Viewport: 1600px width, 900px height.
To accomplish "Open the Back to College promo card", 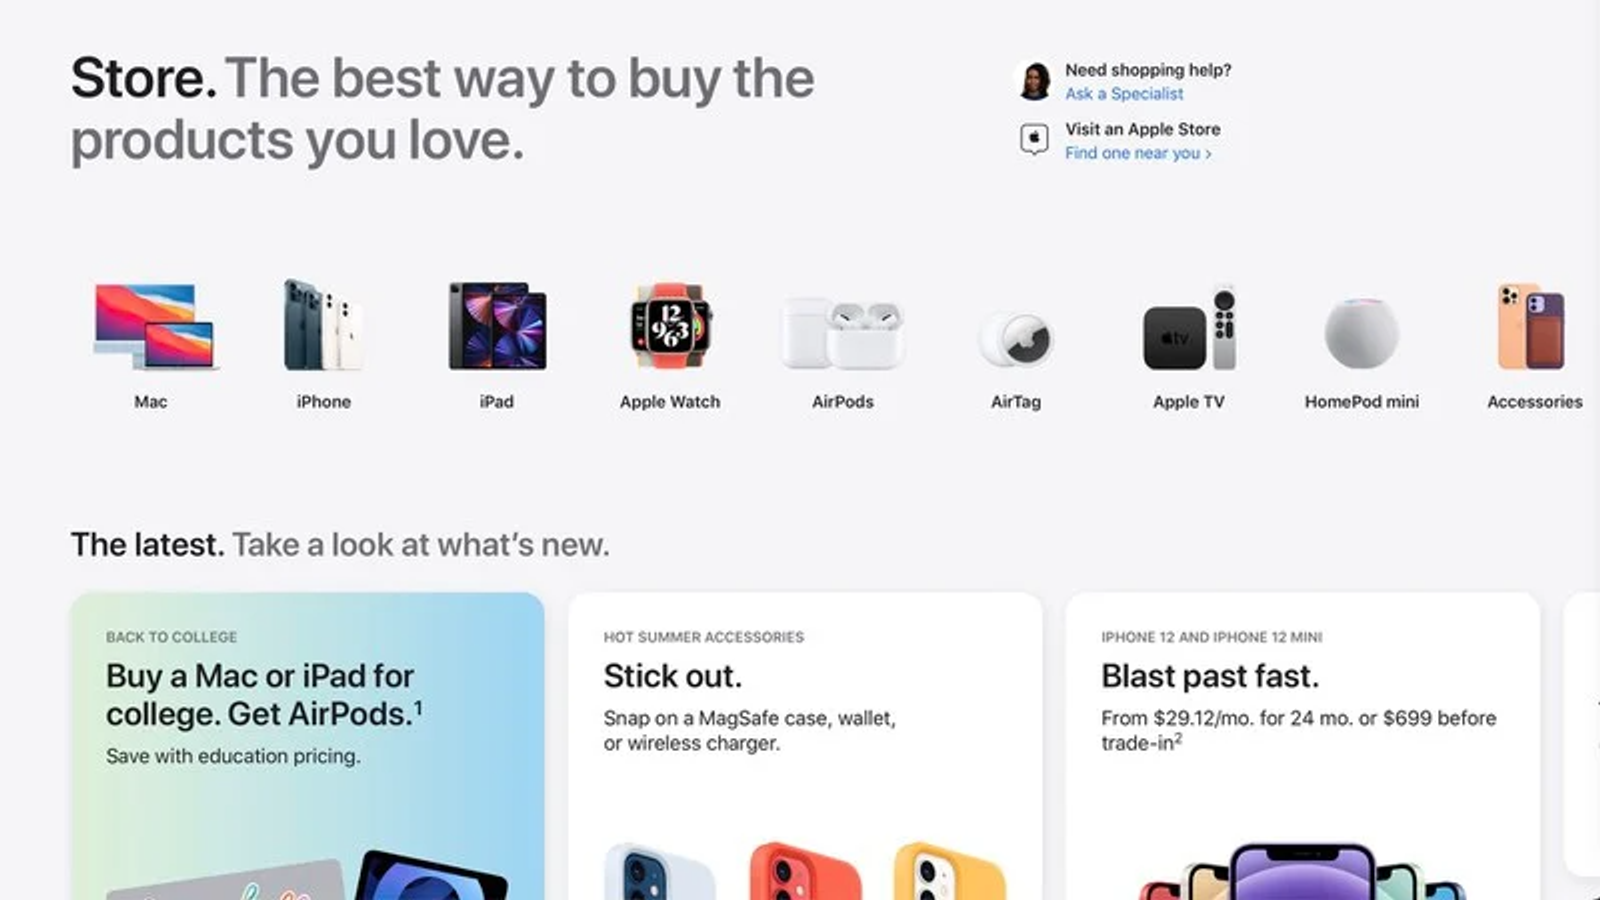I will pos(307,746).
